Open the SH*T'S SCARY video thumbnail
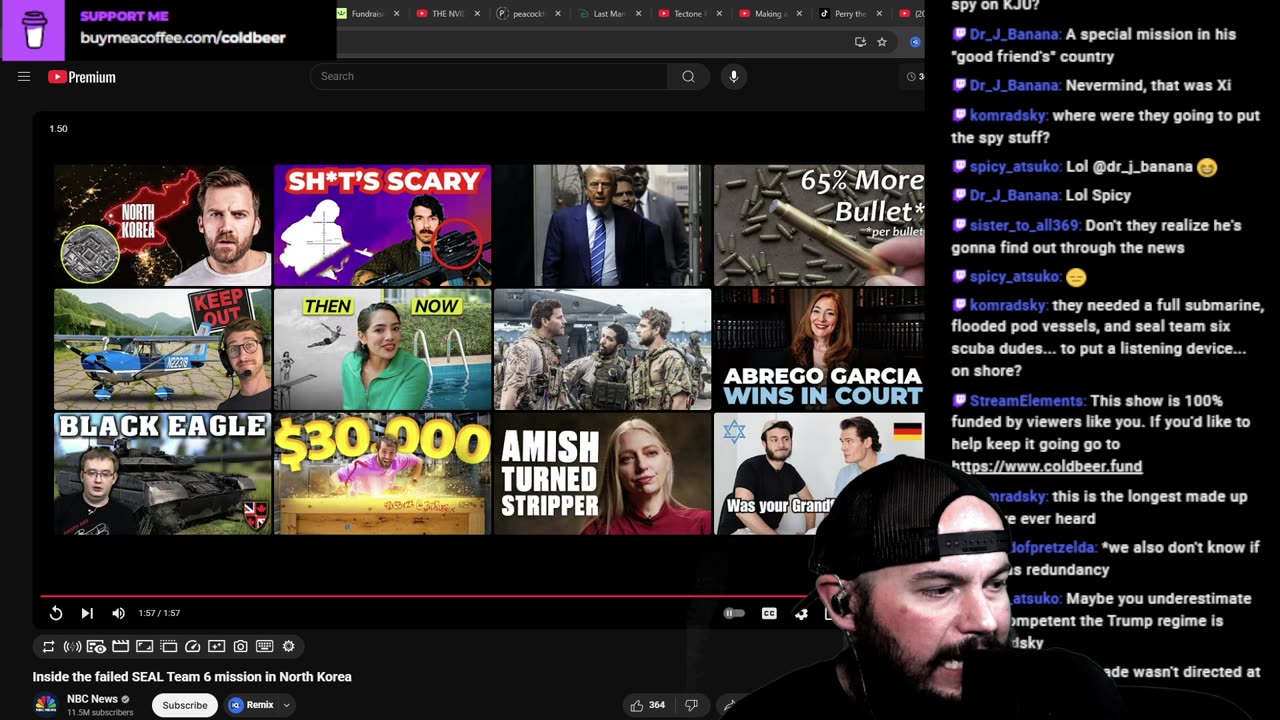This screenshot has width=1280, height=720. (x=382, y=225)
